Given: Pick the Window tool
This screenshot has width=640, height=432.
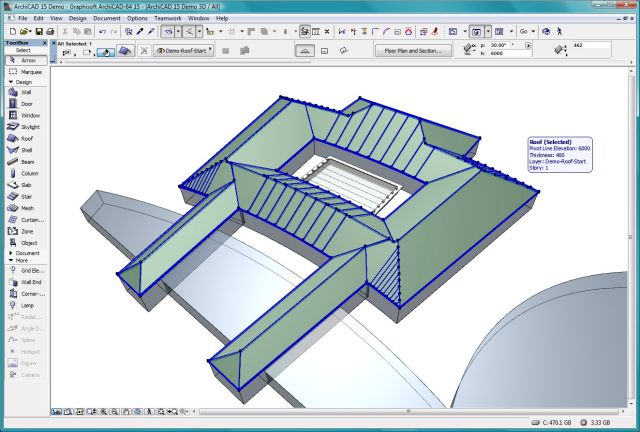Looking at the screenshot, I should (x=26, y=116).
